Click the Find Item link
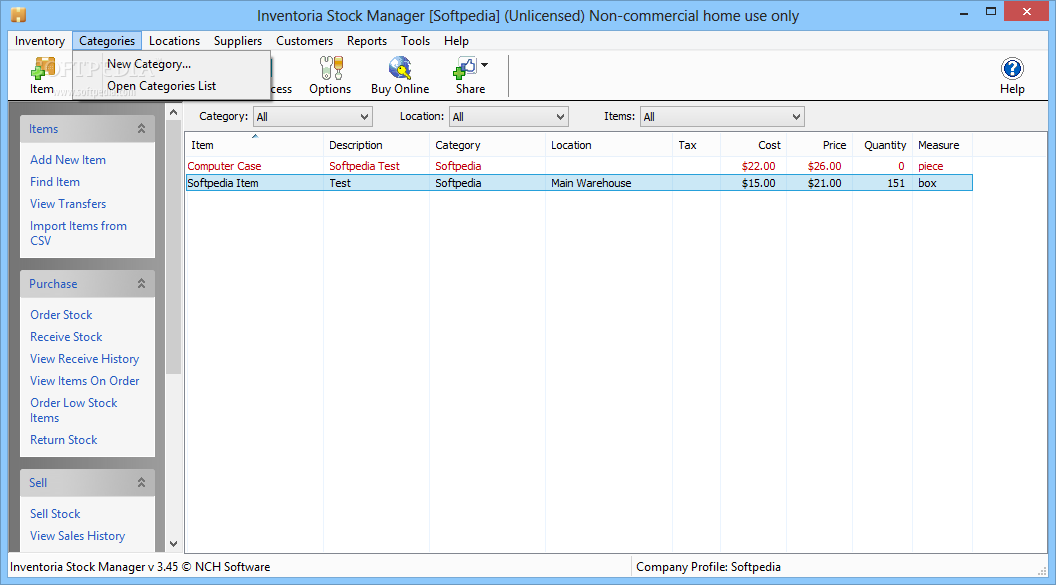 [x=55, y=182]
